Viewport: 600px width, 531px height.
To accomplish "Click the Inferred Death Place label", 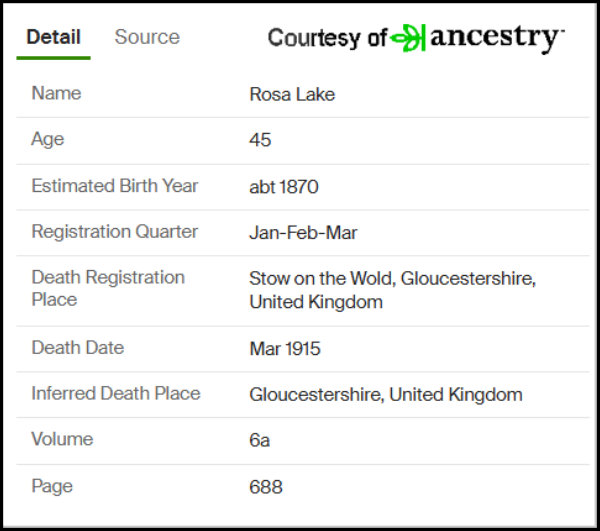I will tap(116, 394).
